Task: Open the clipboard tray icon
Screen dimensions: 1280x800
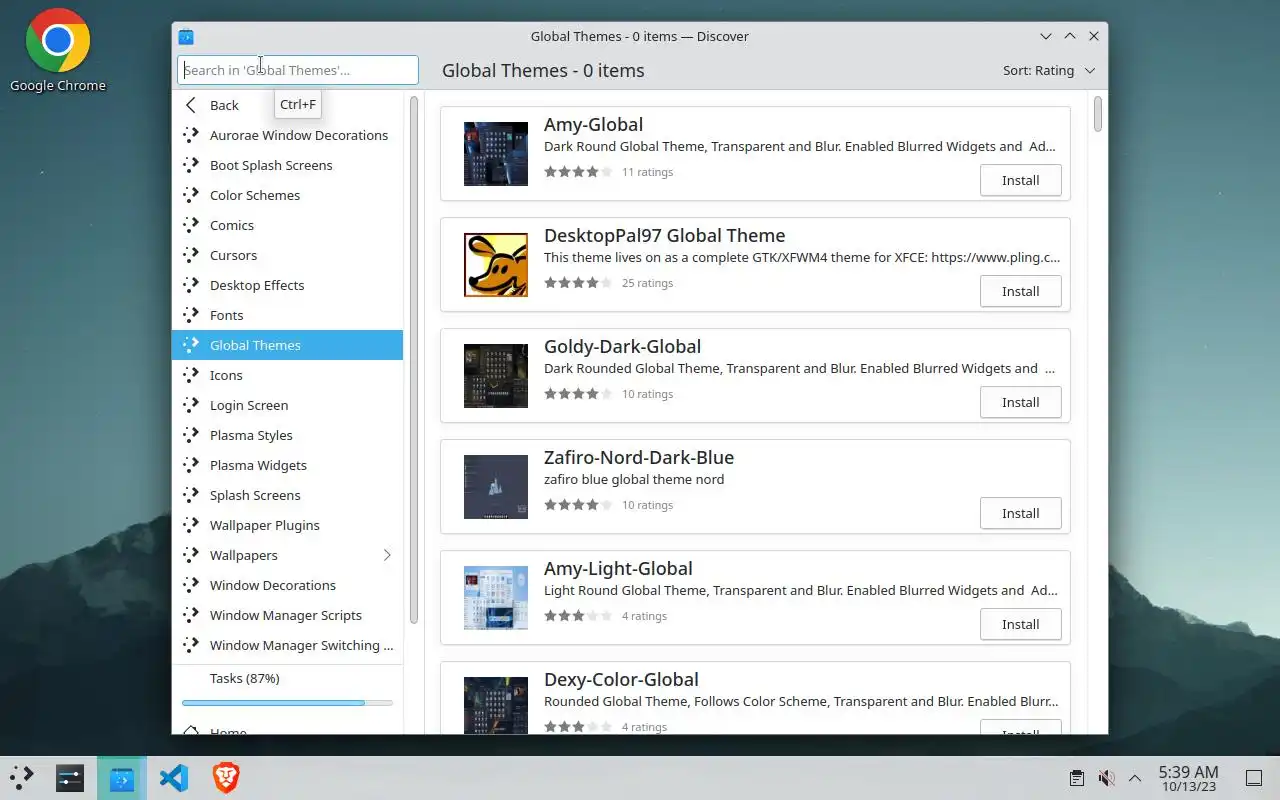Action: [x=1077, y=778]
